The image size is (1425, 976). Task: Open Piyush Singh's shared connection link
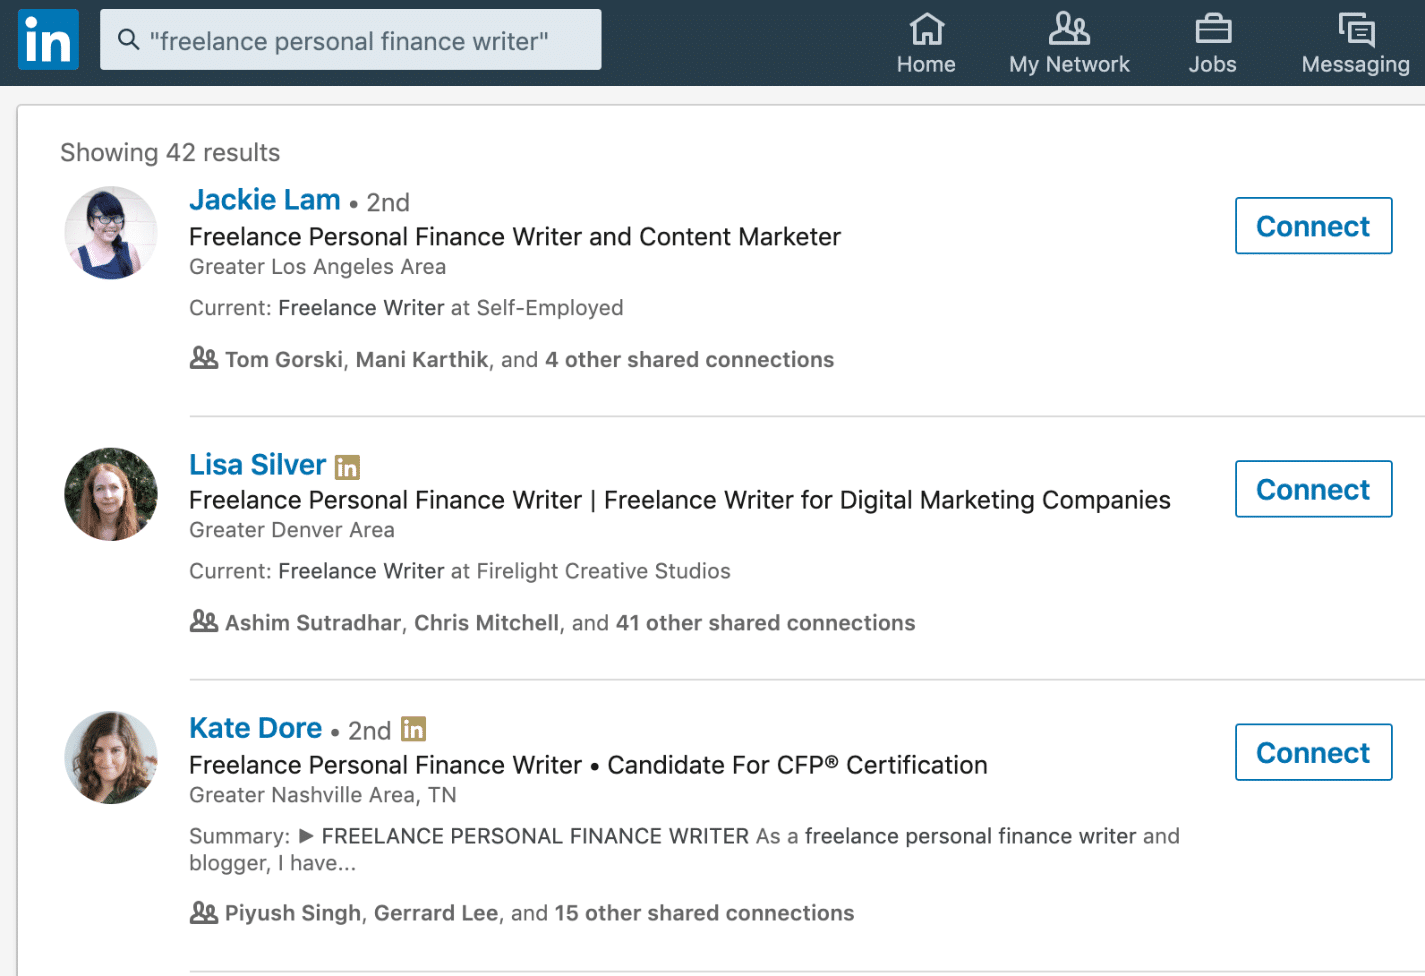[x=293, y=913]
